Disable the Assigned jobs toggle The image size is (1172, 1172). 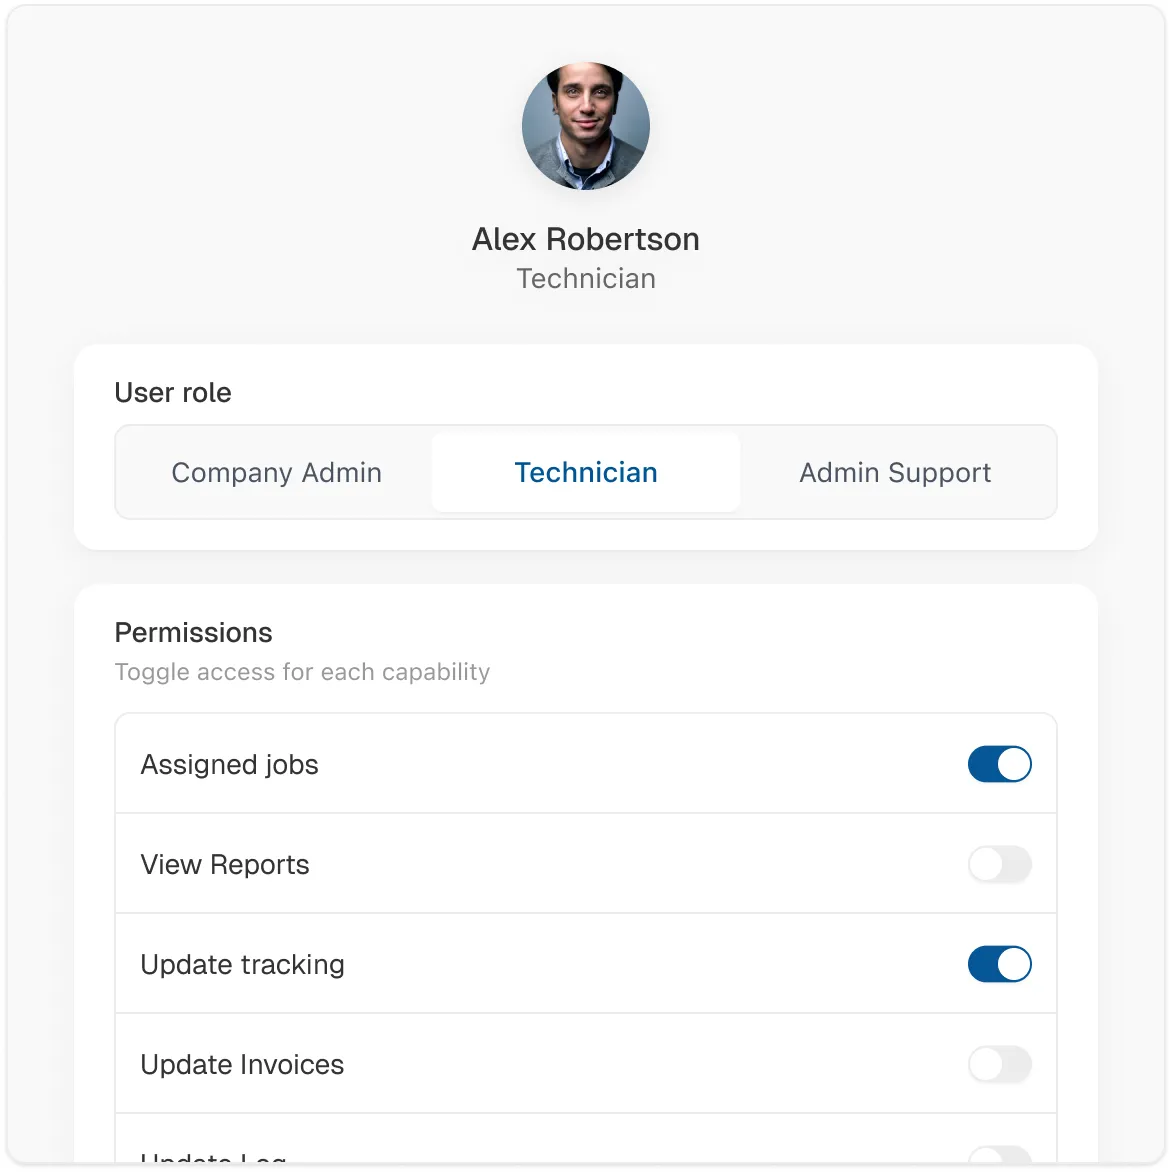(x=999, y=765)
